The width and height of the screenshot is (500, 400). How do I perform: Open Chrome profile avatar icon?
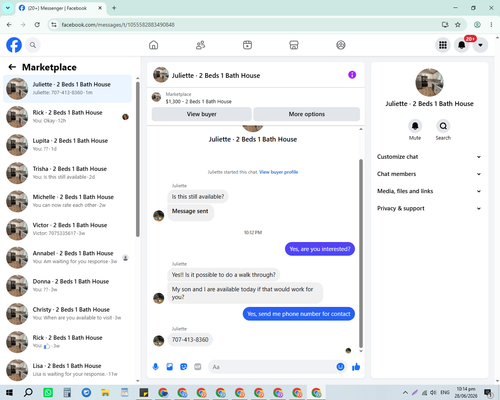pyautogui.click(x=477, y=25)
